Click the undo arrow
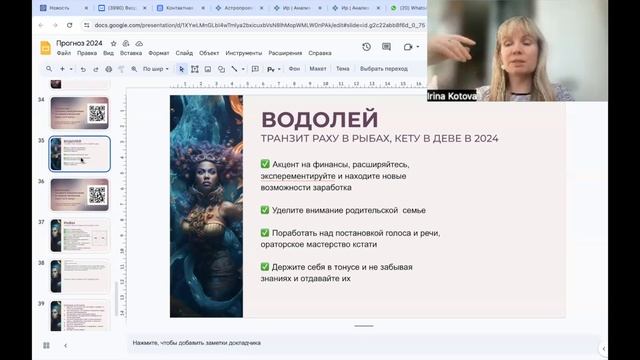 click(83, 69)
